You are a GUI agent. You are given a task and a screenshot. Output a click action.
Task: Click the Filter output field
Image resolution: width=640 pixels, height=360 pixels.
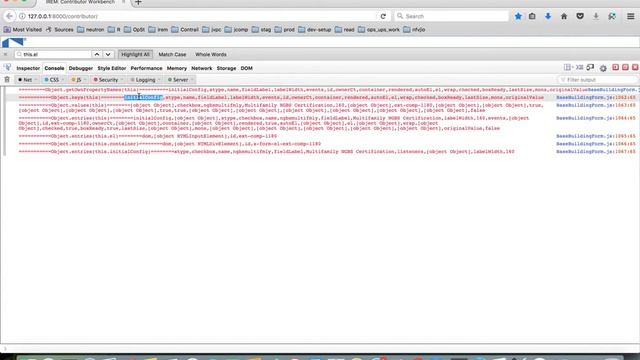point(597,80)
